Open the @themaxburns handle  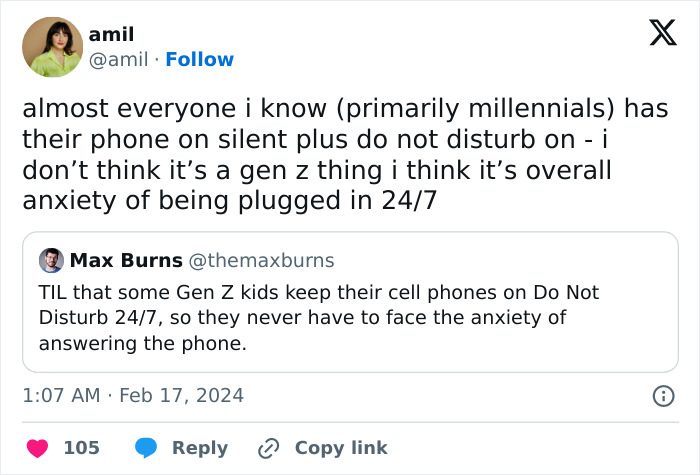[261, 261]
